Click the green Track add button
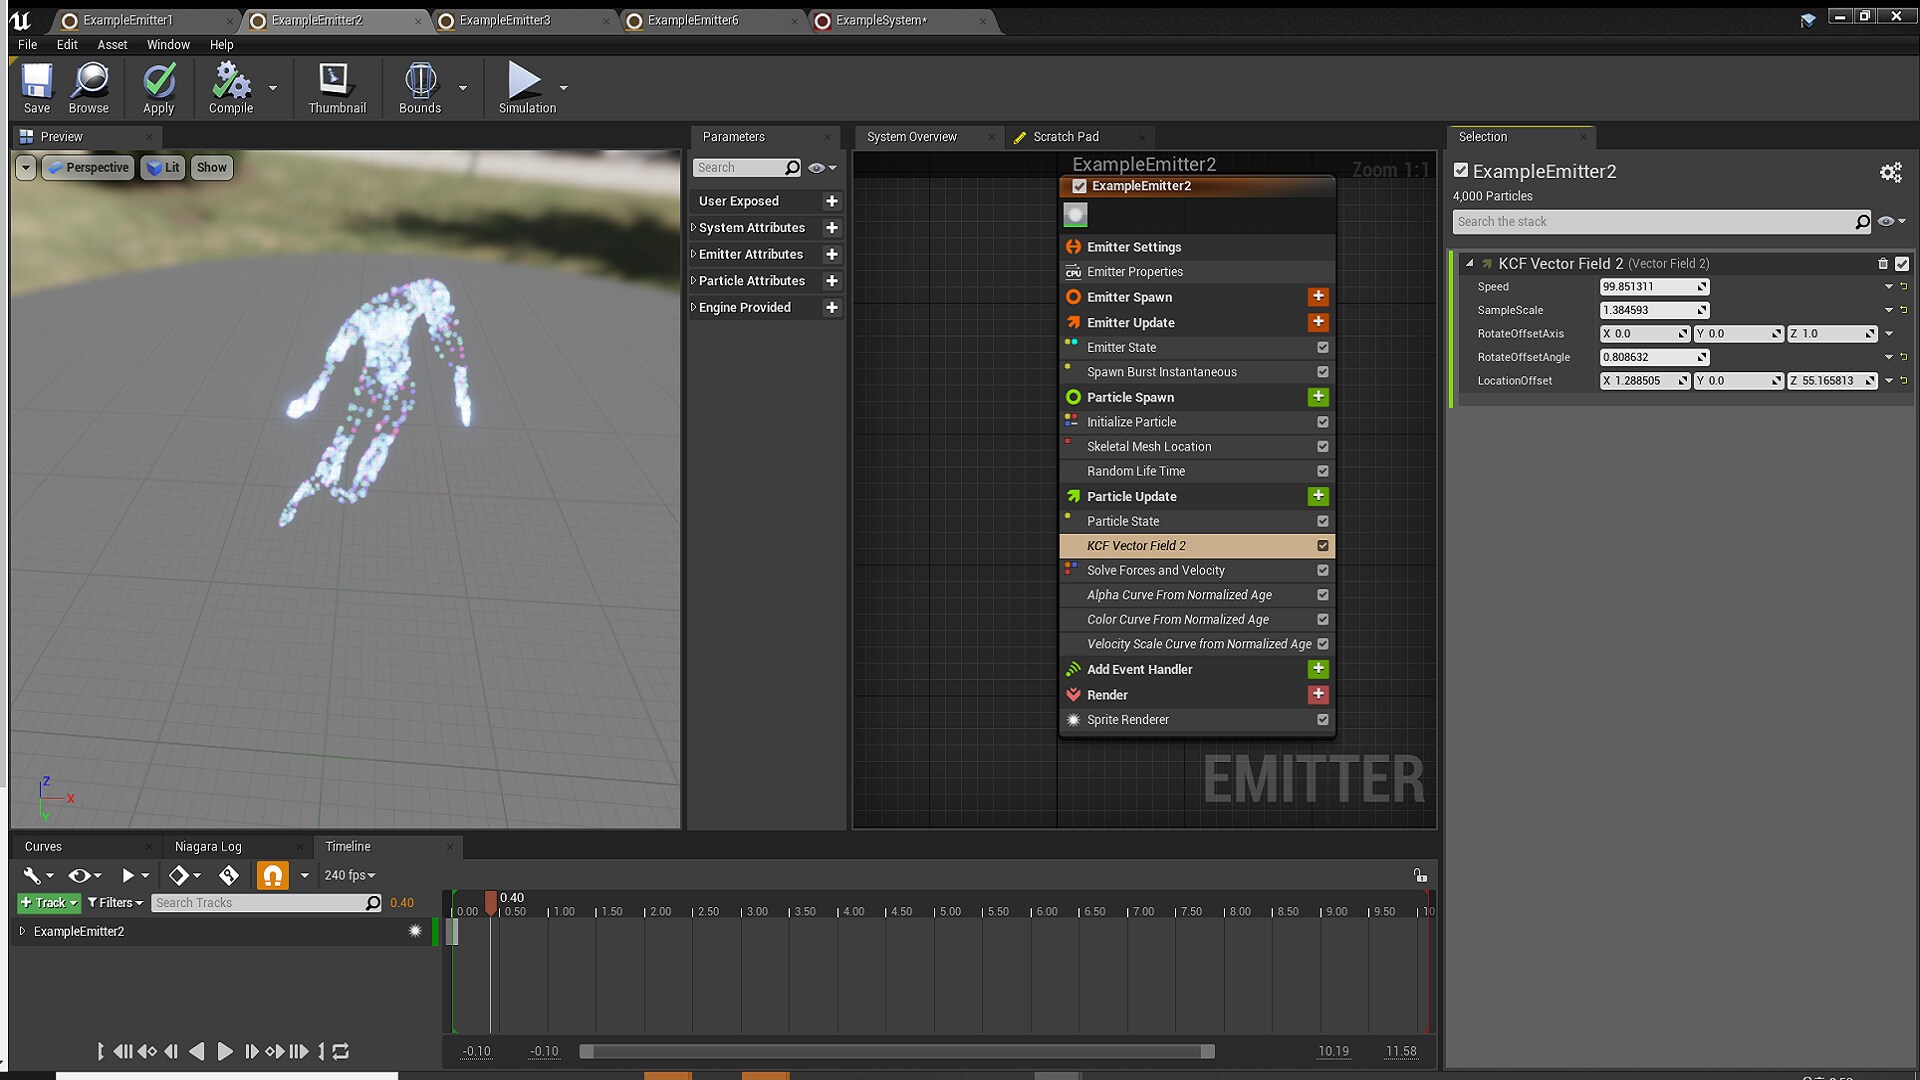1920x1080 pixels. tap(47, 903)
